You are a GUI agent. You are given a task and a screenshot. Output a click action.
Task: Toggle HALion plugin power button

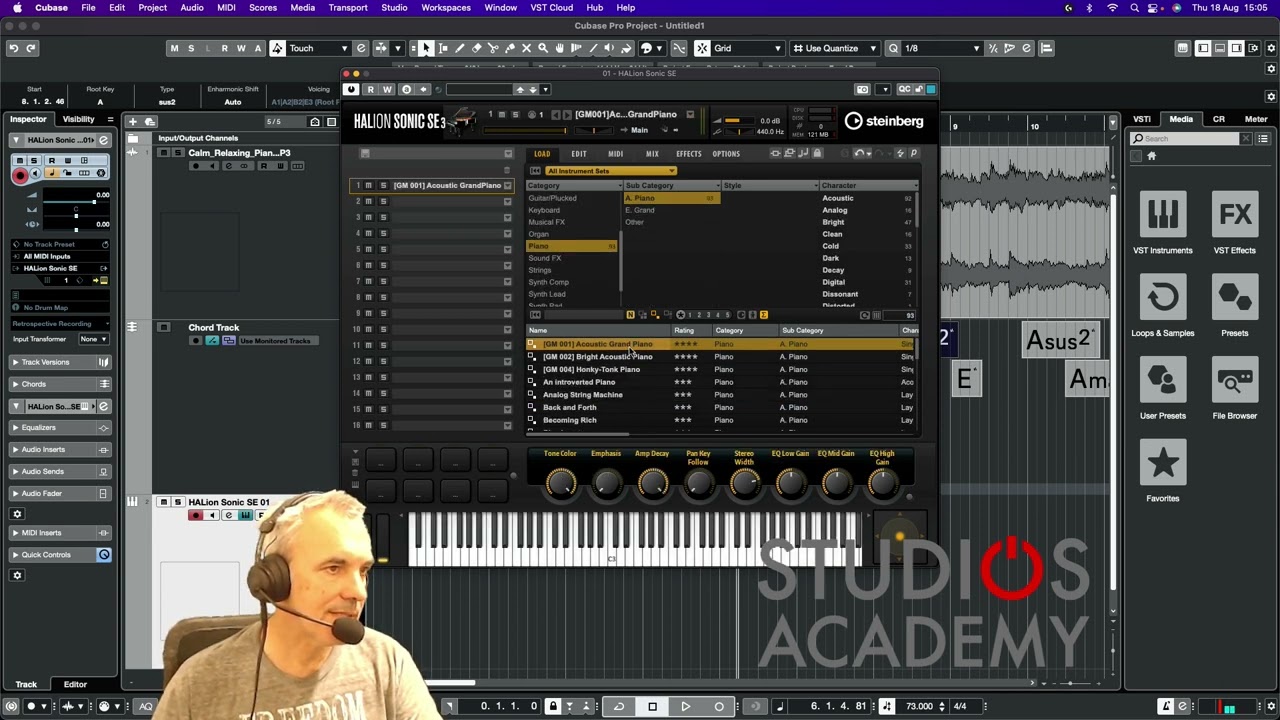[351, 89]
